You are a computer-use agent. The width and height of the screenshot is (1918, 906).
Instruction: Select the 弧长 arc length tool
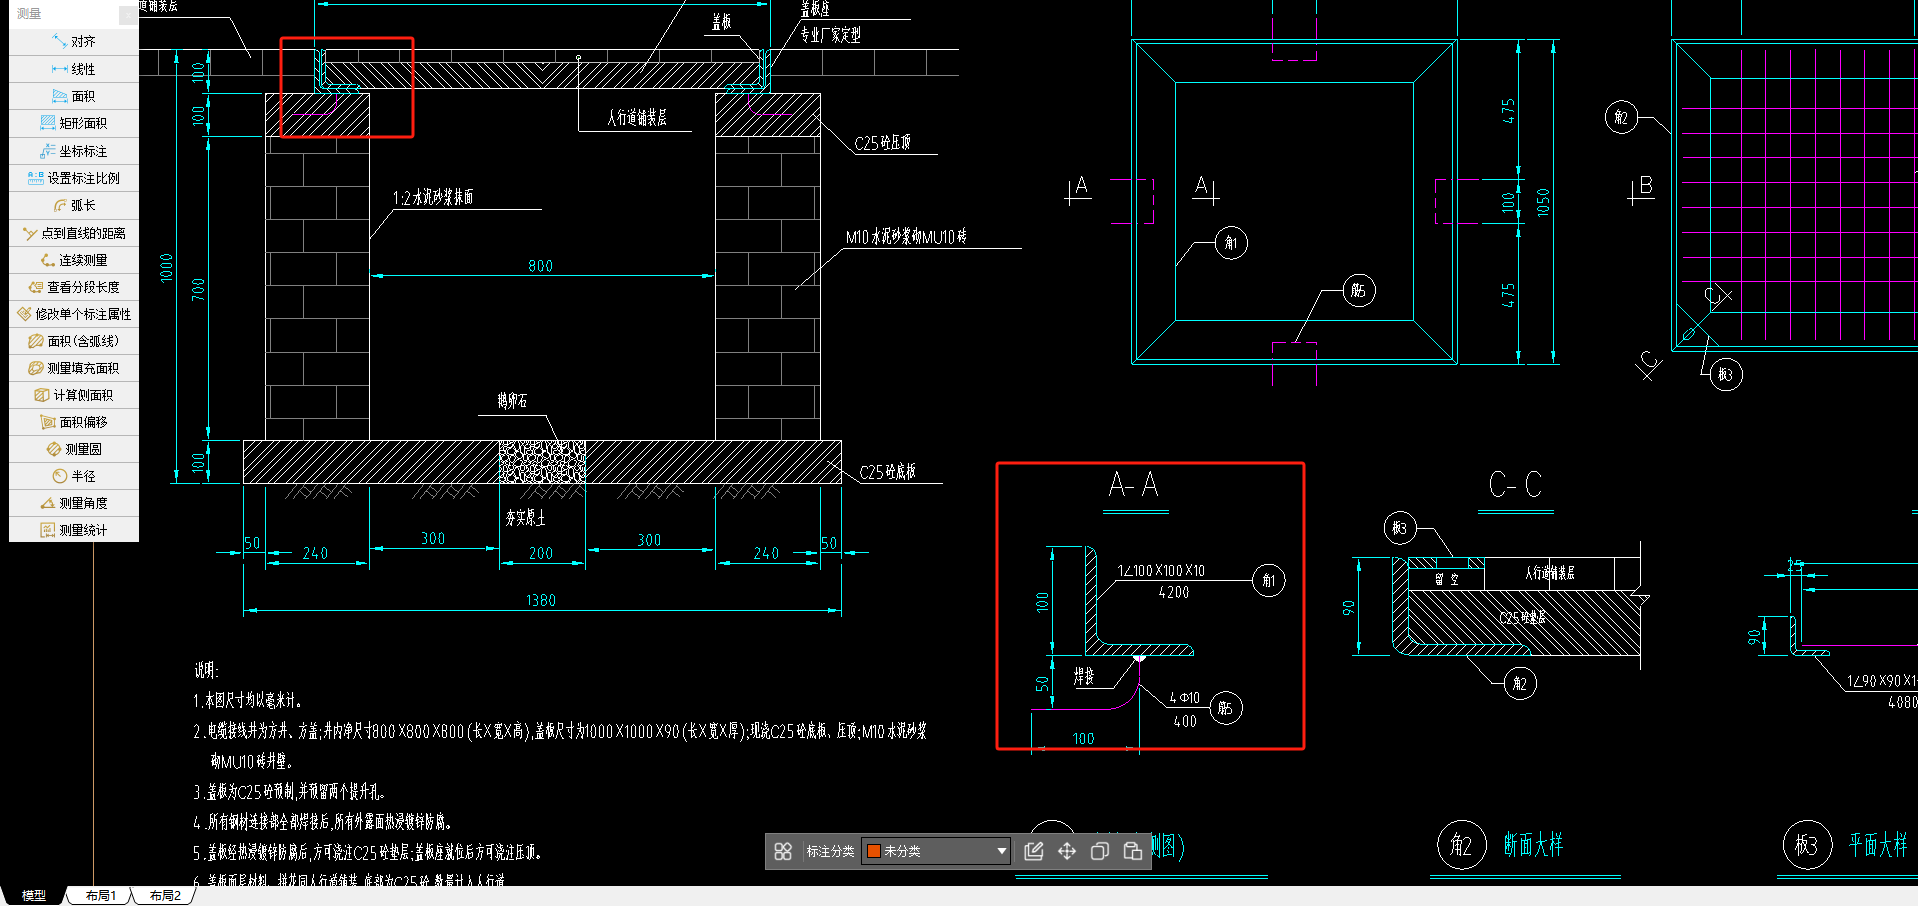click(x=74, y=205)
